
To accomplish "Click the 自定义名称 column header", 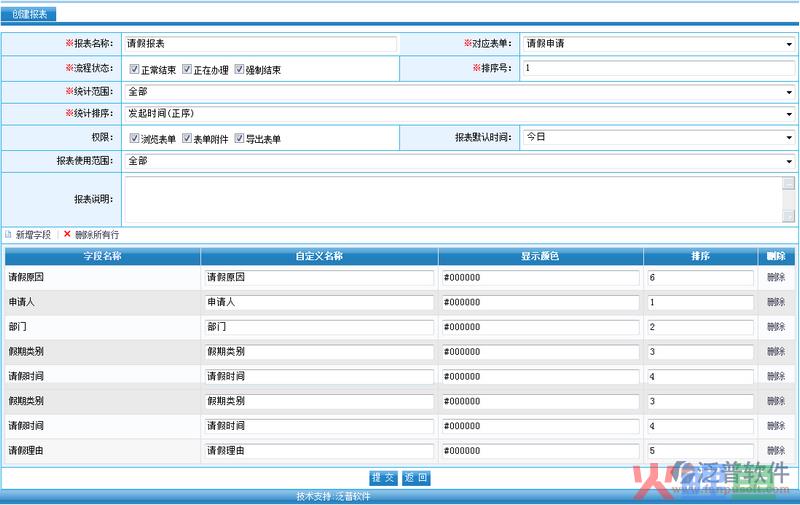I will point(319,256).
